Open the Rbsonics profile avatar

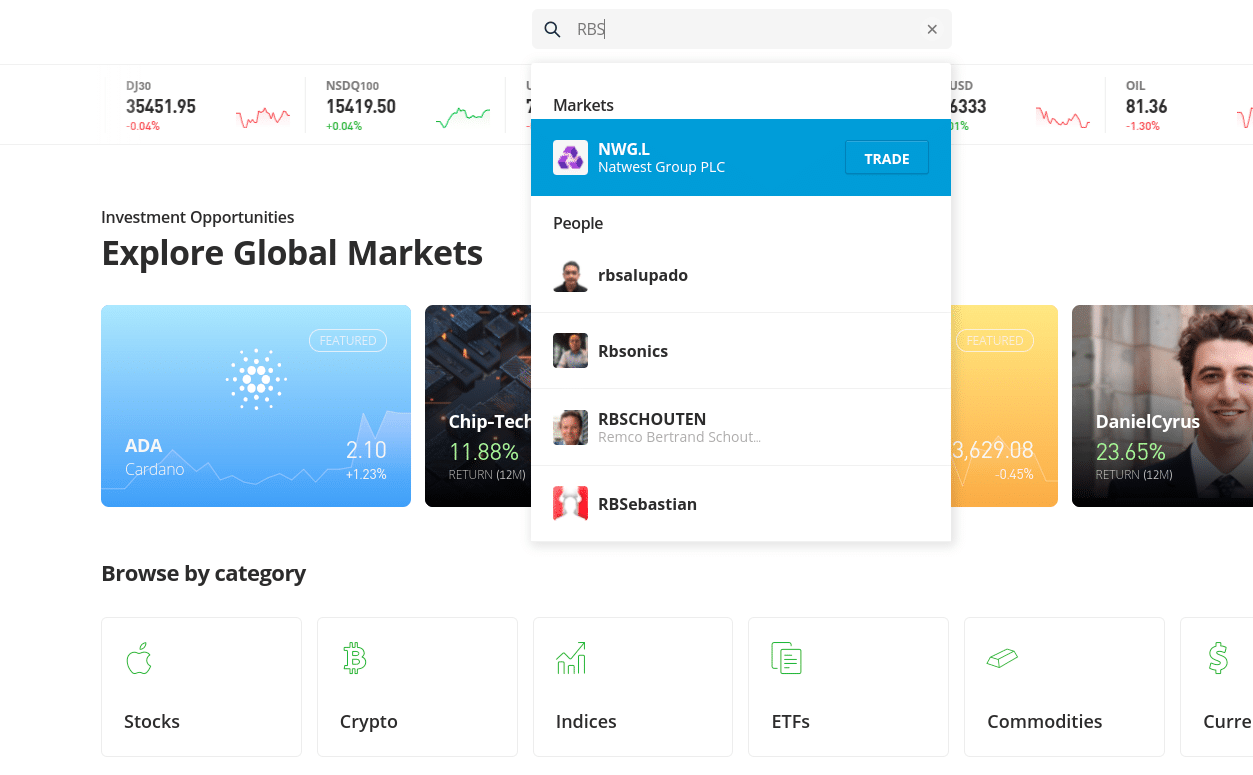(x=570, y=351)
